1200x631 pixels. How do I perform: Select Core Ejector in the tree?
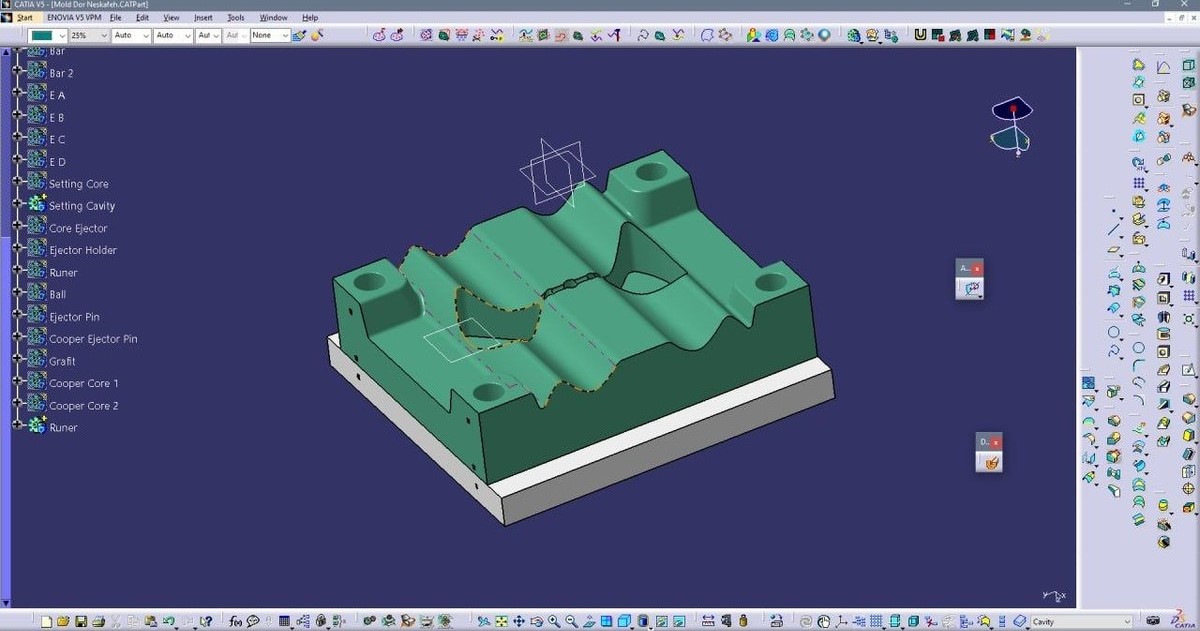click(78, 228)
